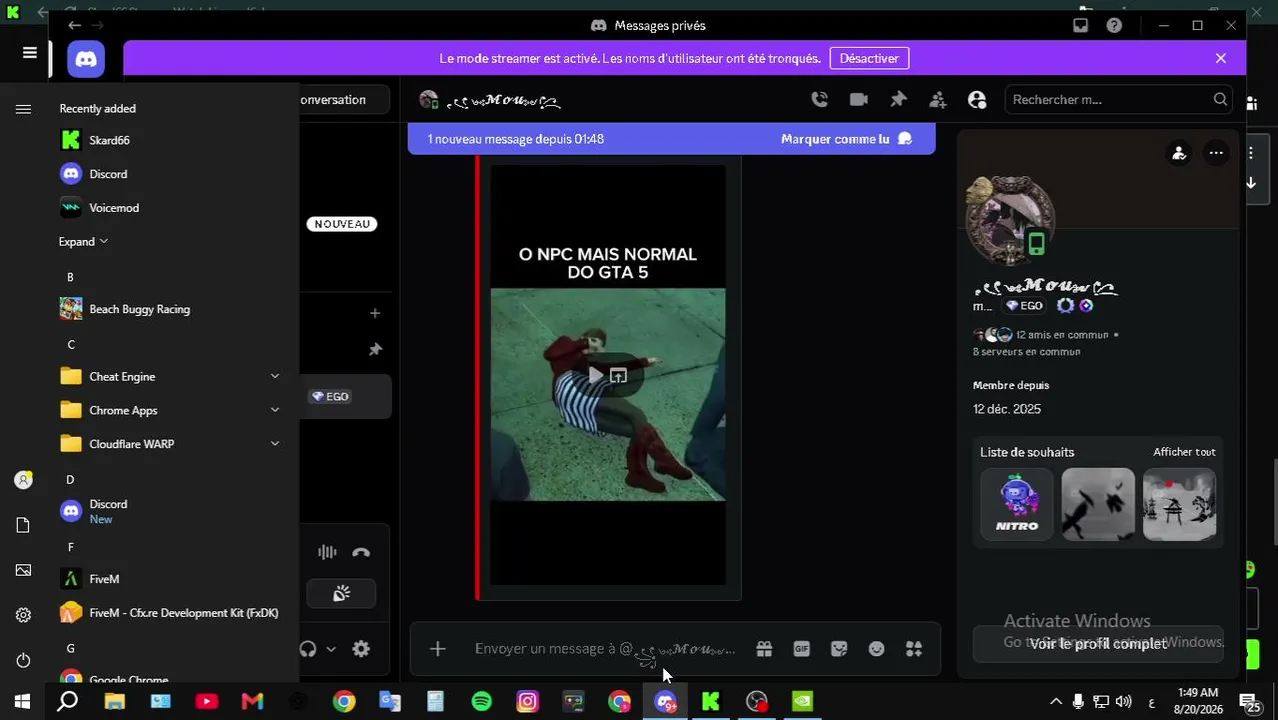The width and height of the screenshot is (1278, 720).
Task: Expand the Chrome Apps folder
Action: coord(170,410)
